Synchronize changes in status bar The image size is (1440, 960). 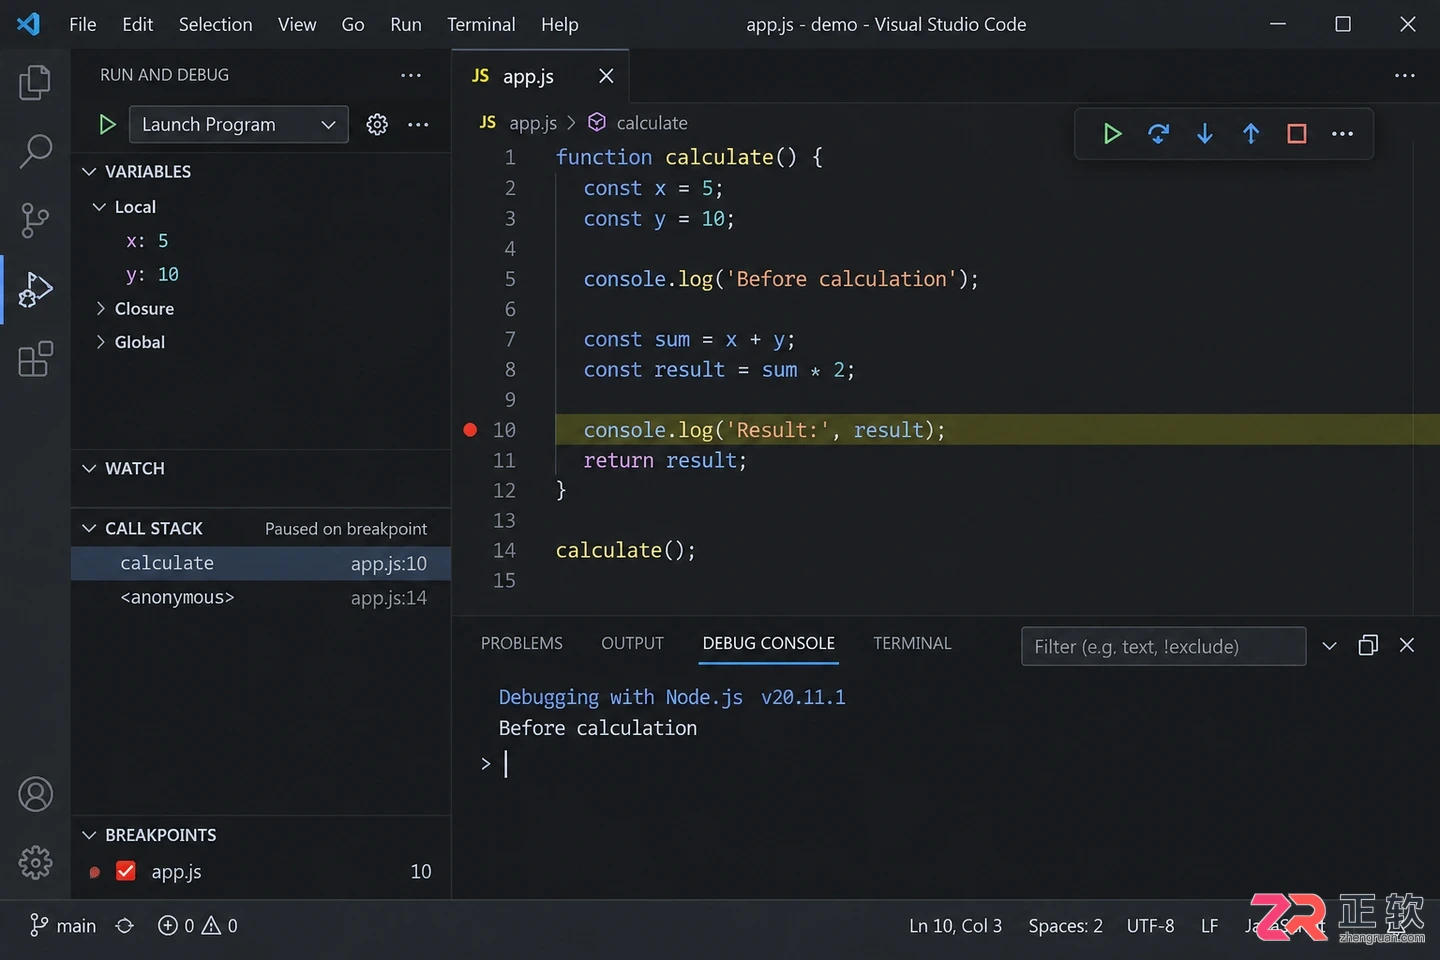tap(125, 926)
